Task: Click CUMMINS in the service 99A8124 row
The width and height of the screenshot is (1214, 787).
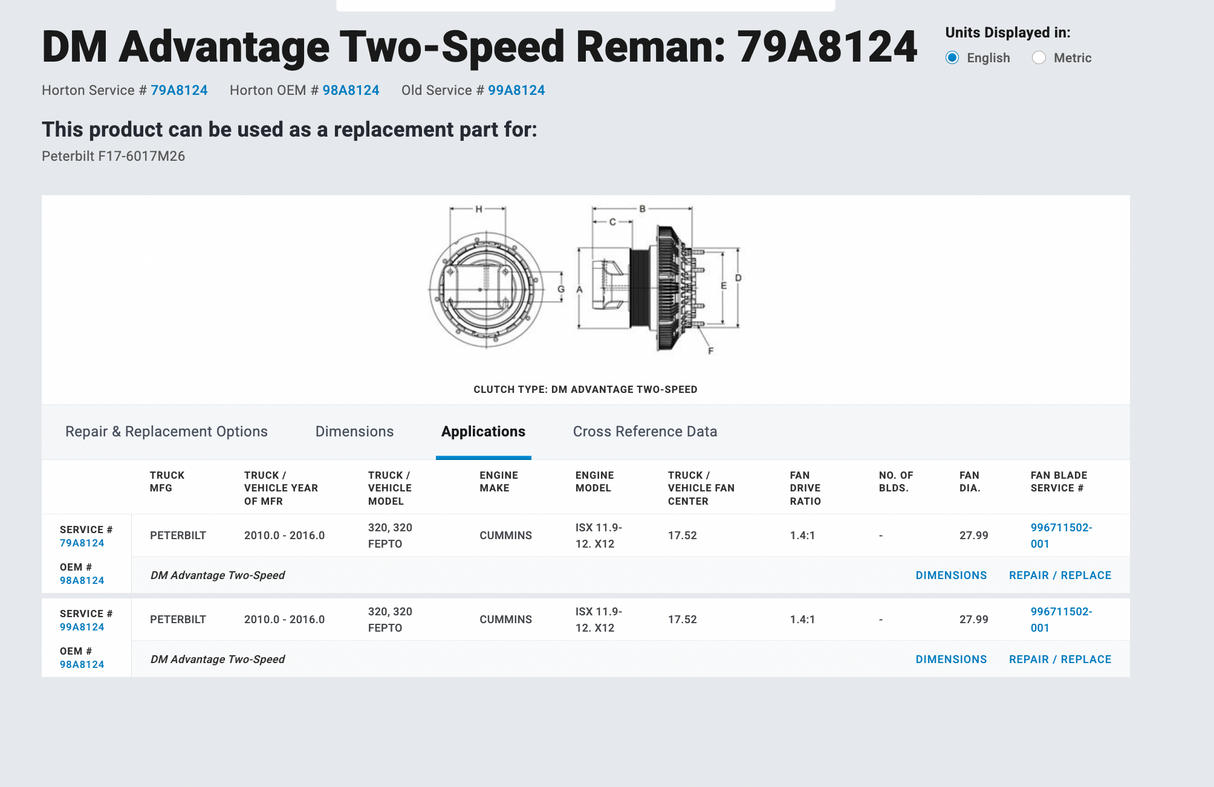Action: coord(506,619)
